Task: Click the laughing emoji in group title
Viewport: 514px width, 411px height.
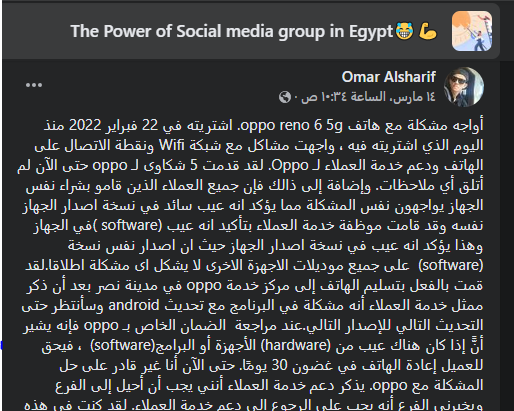Action: [404, 31]
